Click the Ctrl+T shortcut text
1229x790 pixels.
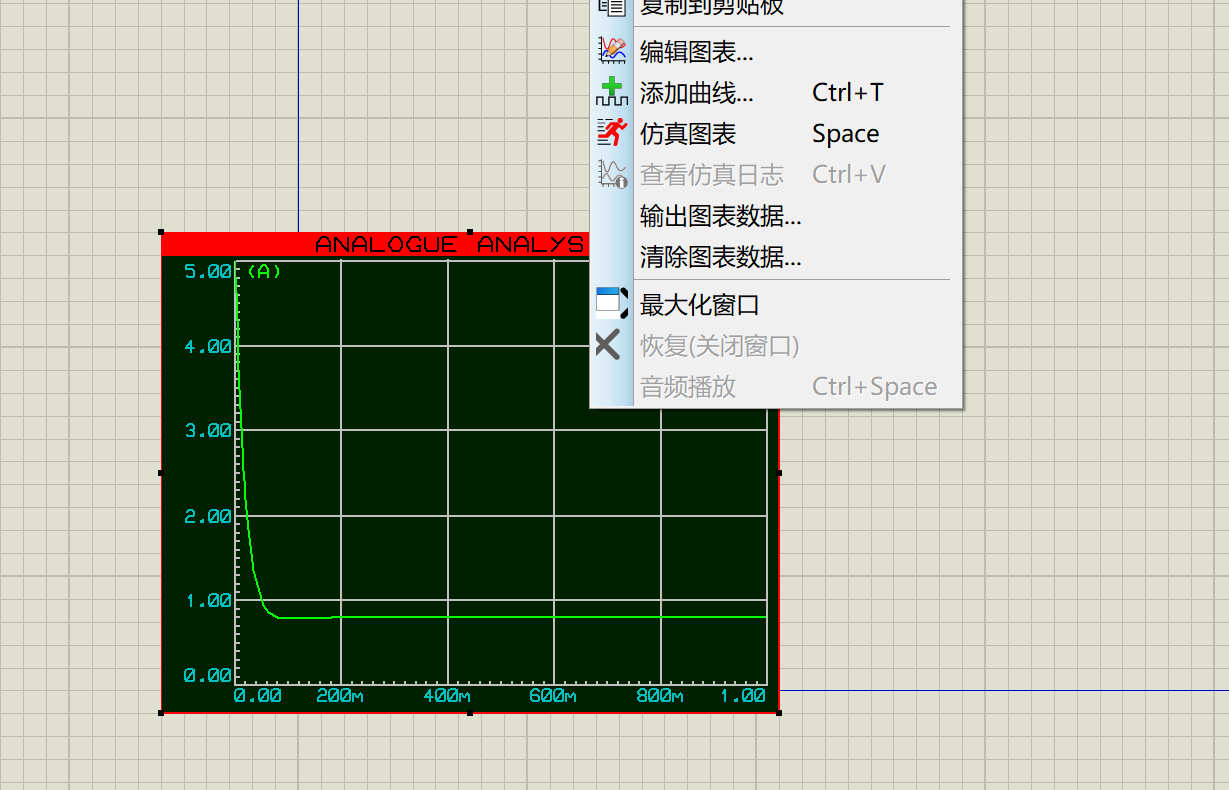[848, 93]
